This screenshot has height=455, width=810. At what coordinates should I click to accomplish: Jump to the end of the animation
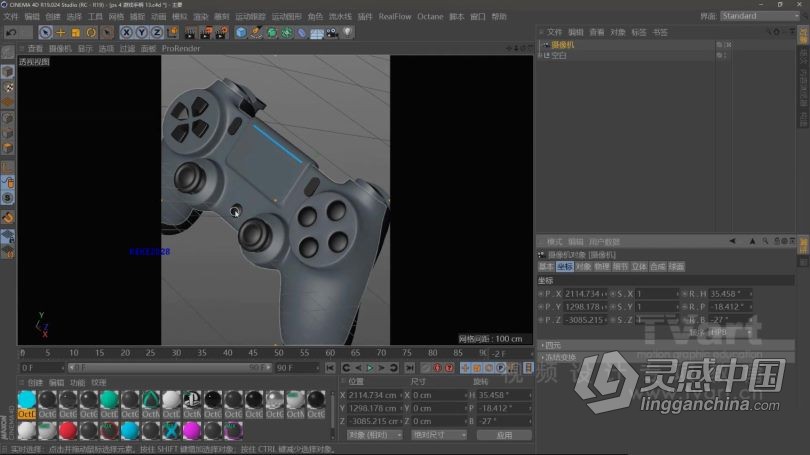(x=410, y=368)
